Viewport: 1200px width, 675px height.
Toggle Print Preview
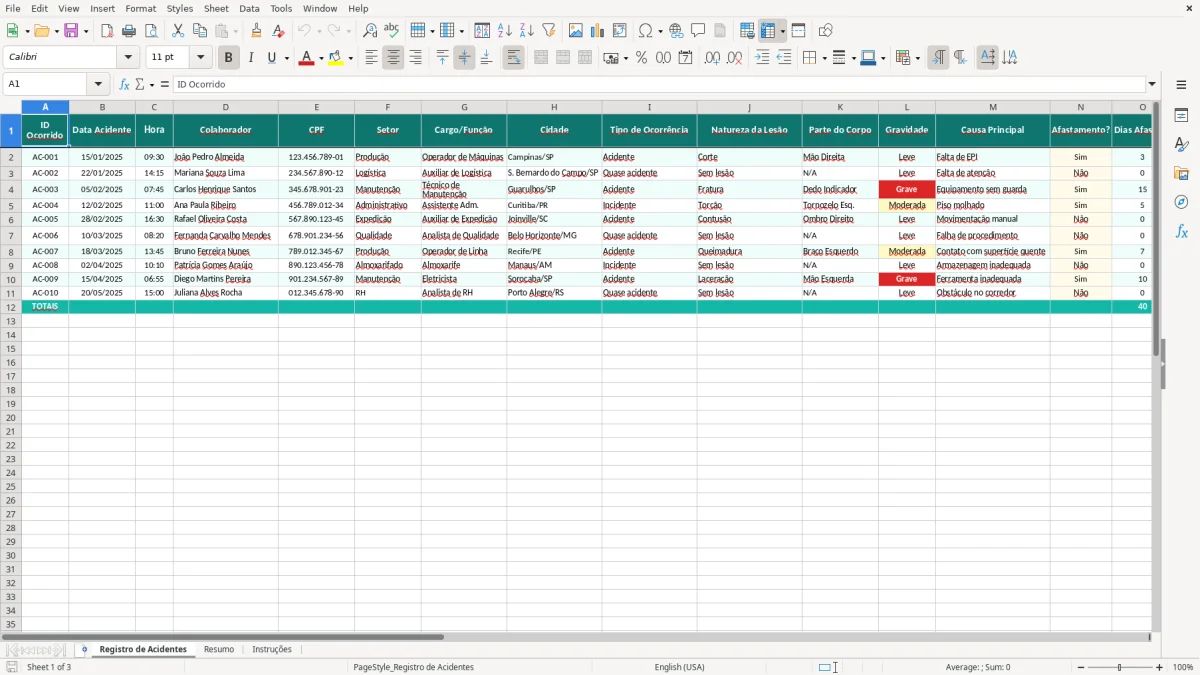tap(151, 31)
